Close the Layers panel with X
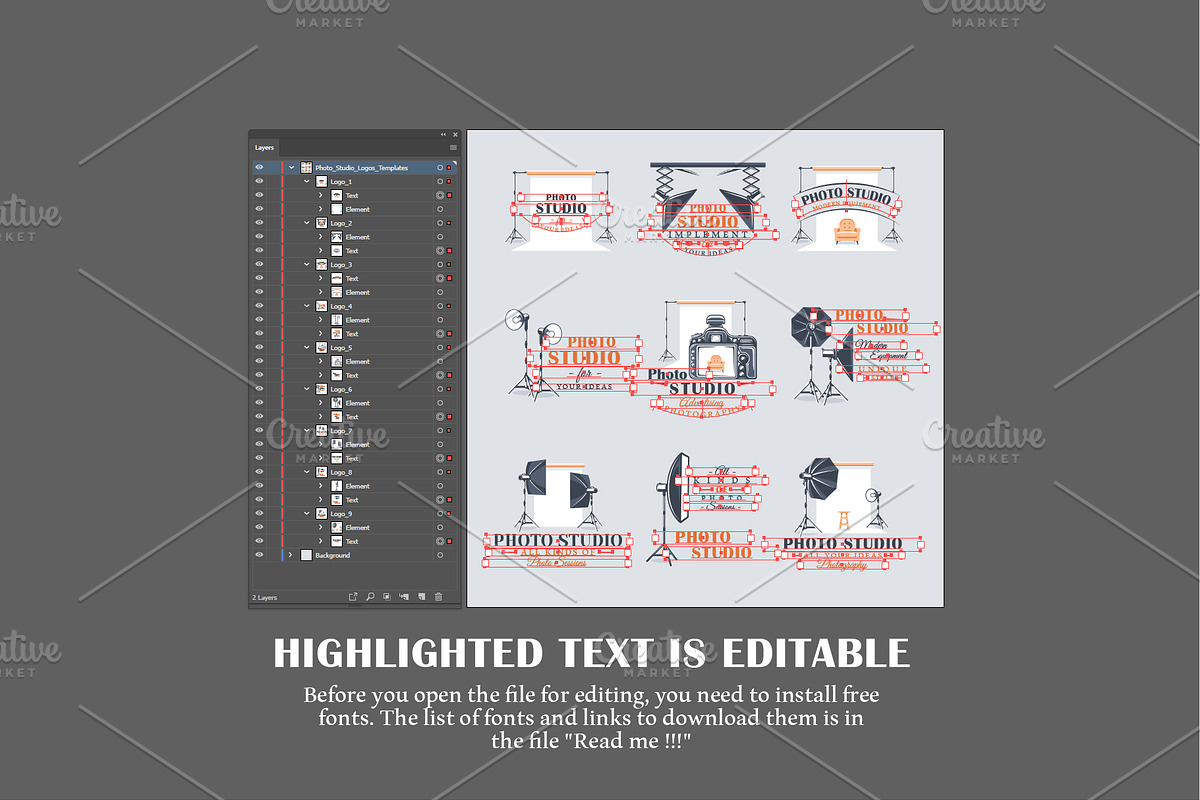 tap(455, 134)
